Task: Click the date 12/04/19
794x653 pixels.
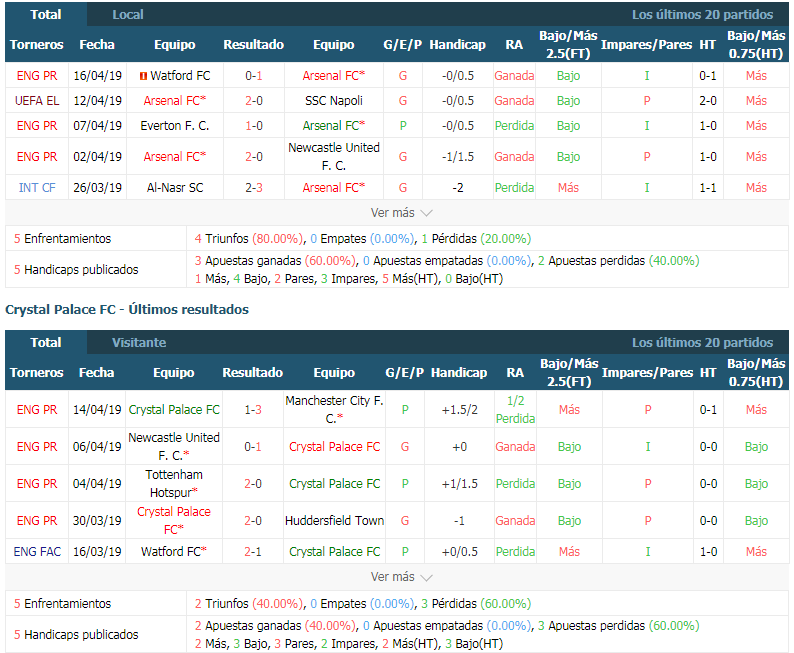Action: tap(97, 100)
